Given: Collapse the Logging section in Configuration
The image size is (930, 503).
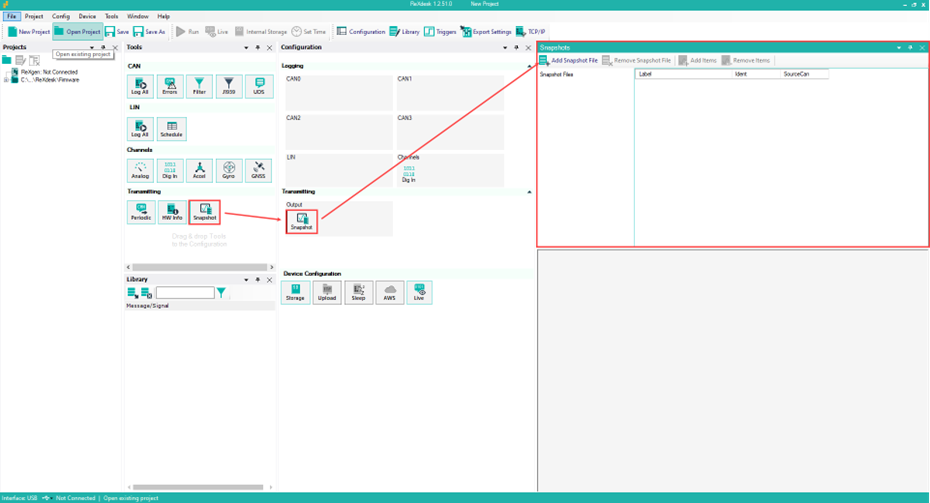Looking at the screenshot, I should tap(530, 67).
